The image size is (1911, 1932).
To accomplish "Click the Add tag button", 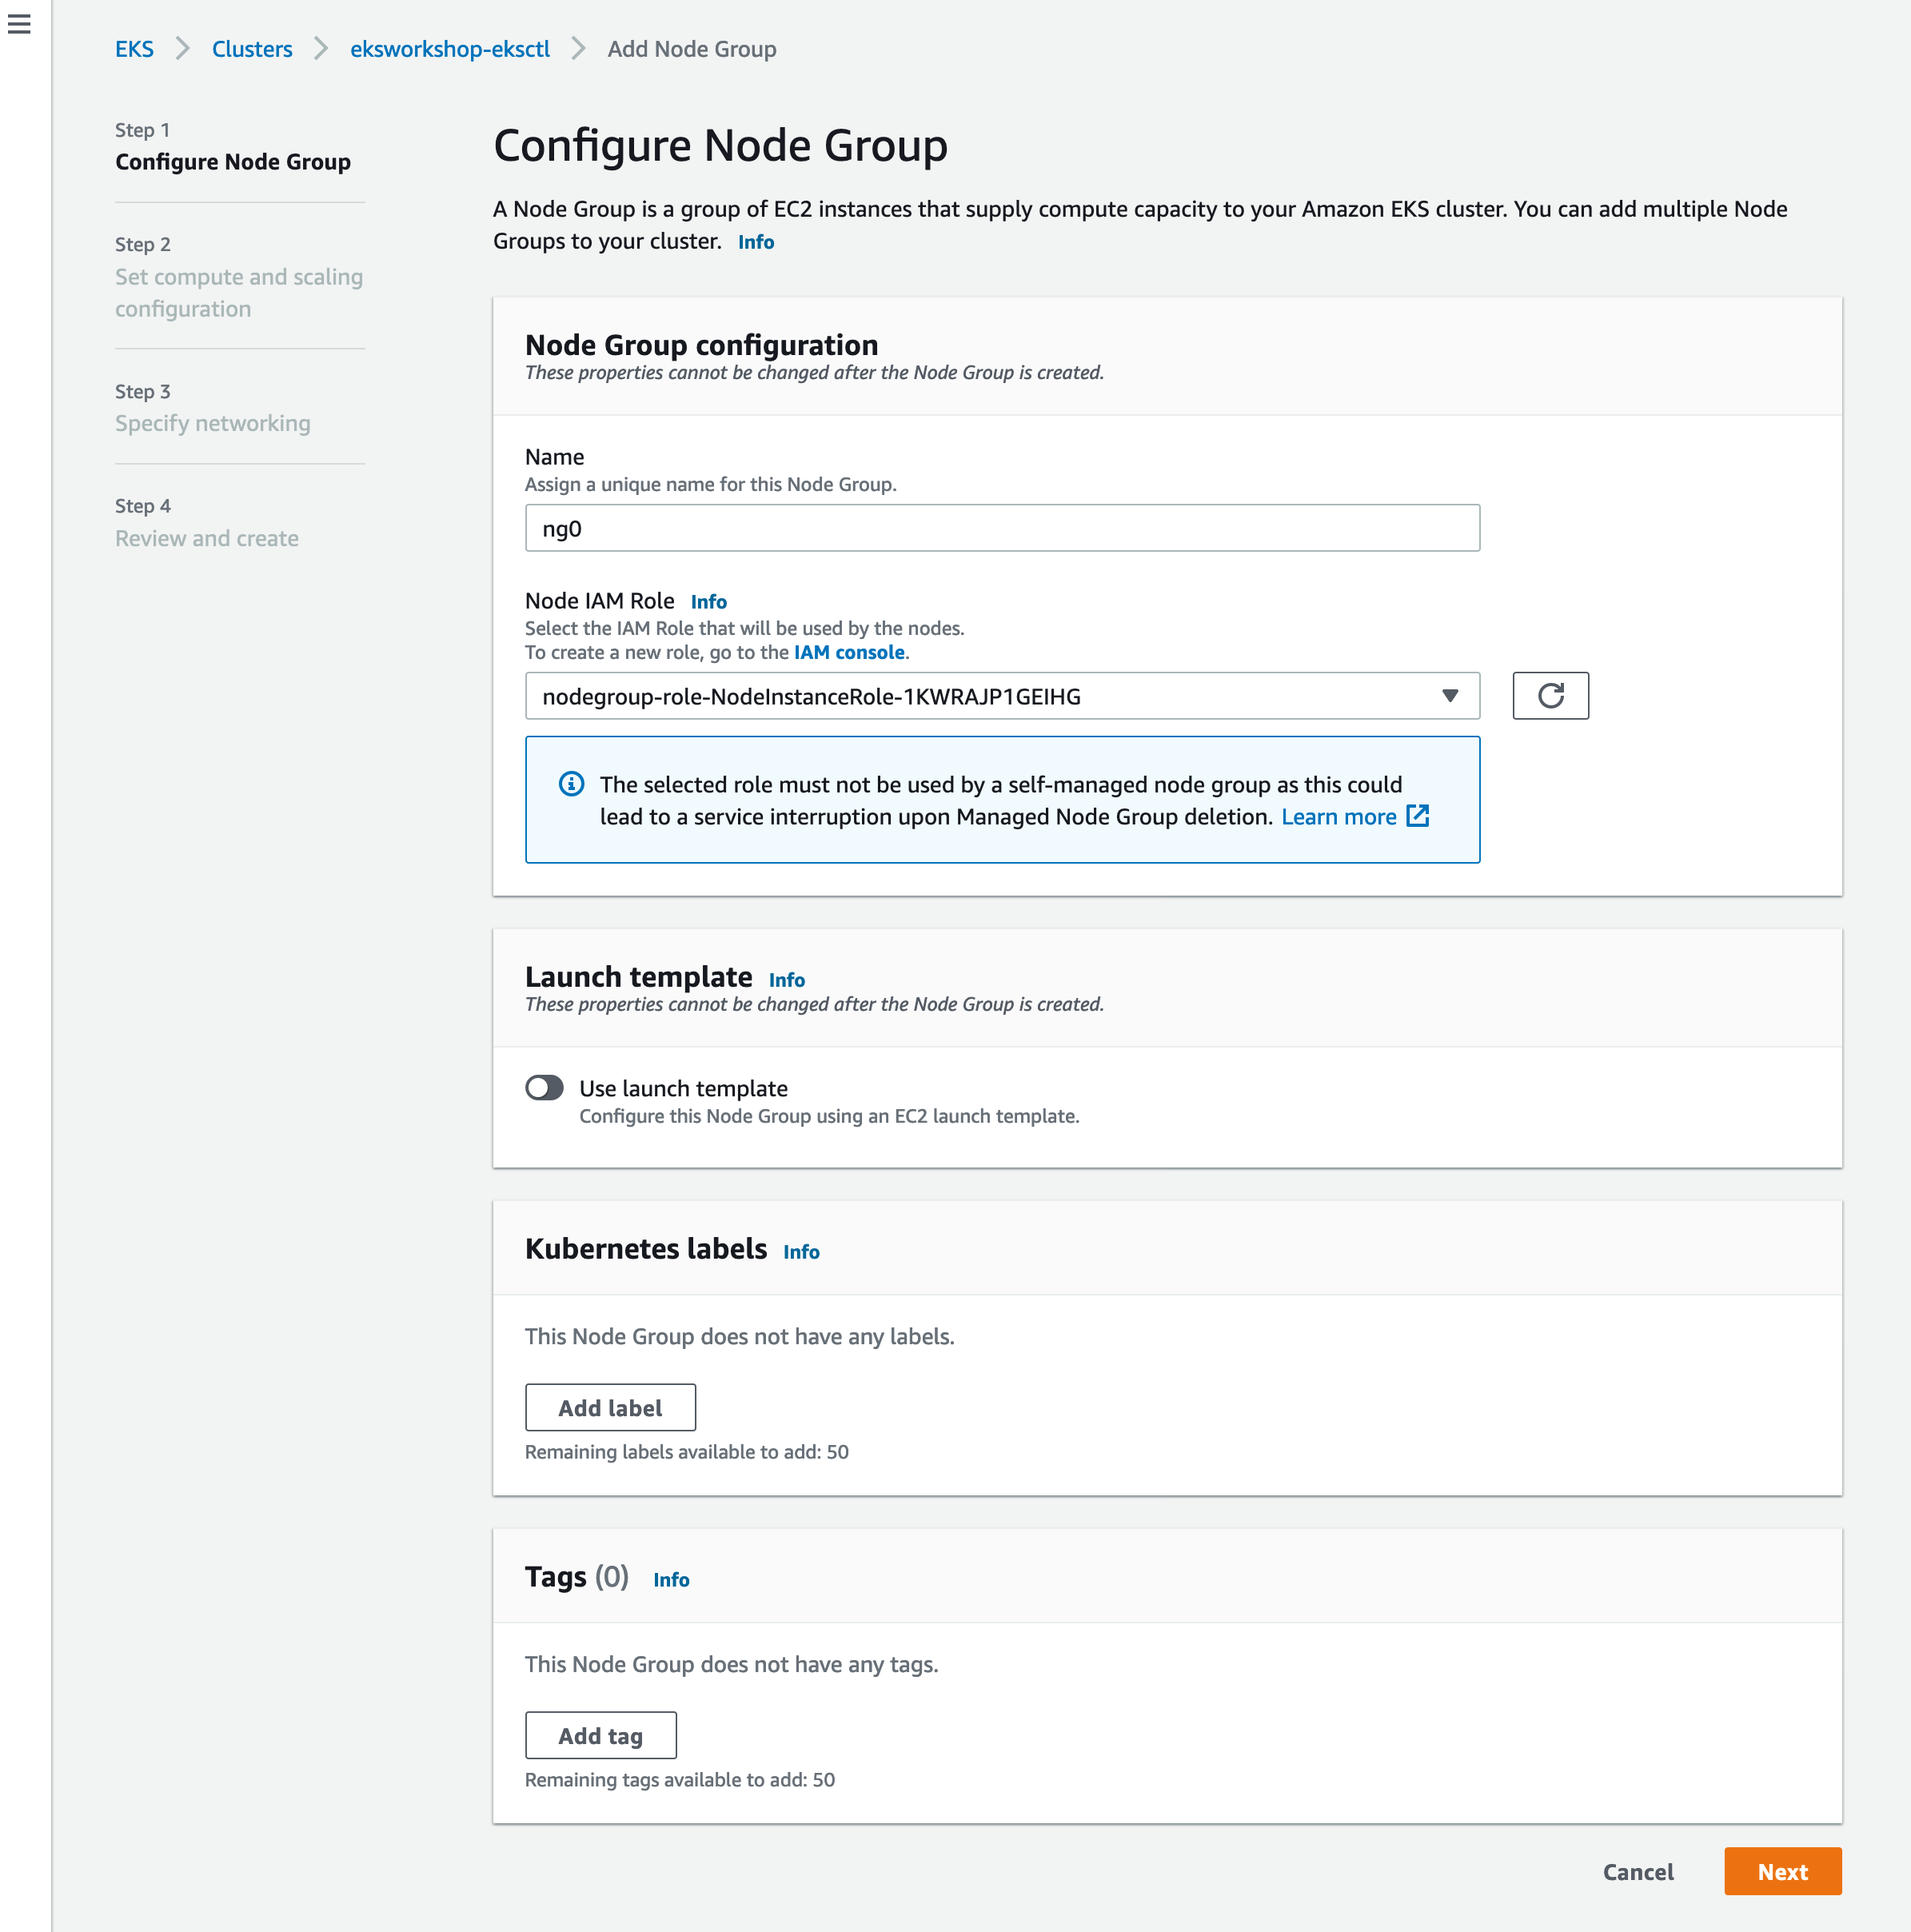I will (600, 1736).
